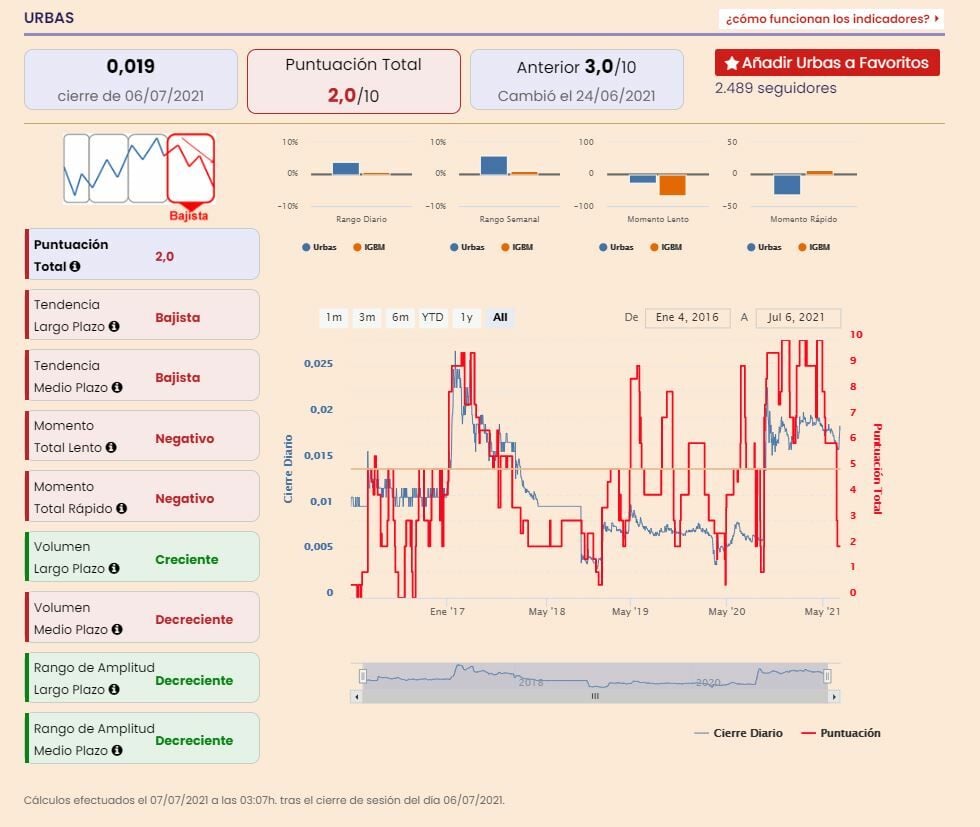980x827 pixels.
Task: Click URBAS title heading
Action: pyautogui.click(x=49, y=18)
